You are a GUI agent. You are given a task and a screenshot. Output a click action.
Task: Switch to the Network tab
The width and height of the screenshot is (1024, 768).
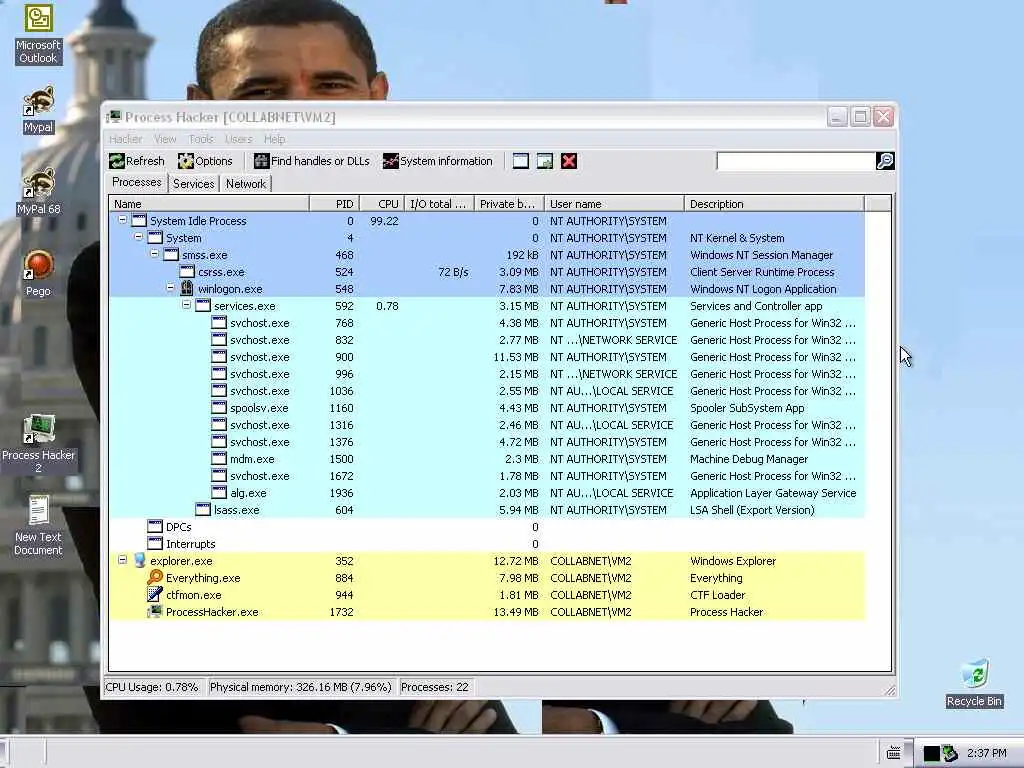[246, 184]
